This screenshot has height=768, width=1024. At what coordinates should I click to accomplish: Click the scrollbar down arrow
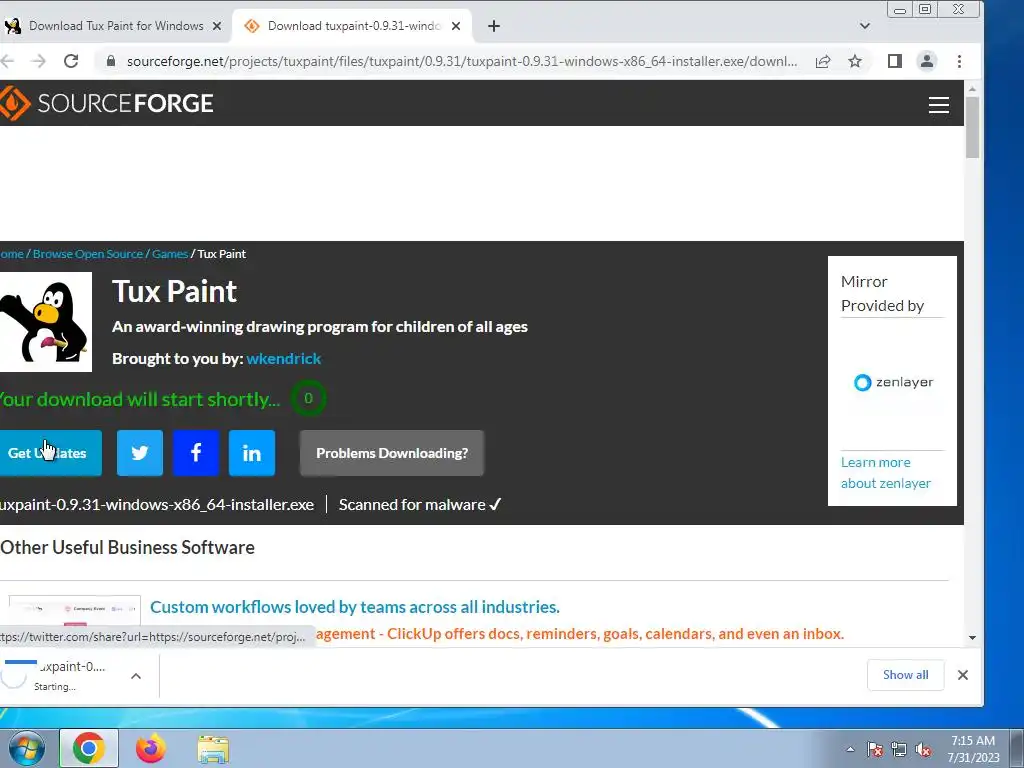tap(972, 637)
